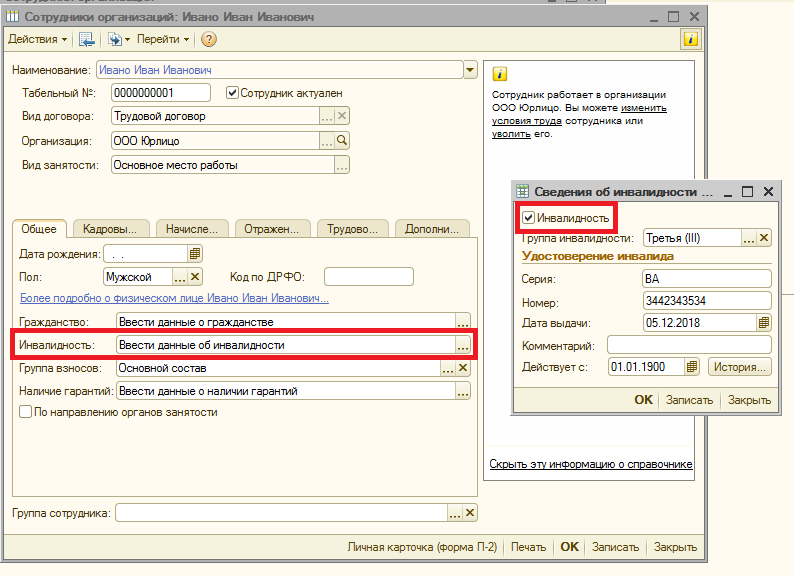
Task: Click the reread list icon in toolbar
Action: pos(87,39)
